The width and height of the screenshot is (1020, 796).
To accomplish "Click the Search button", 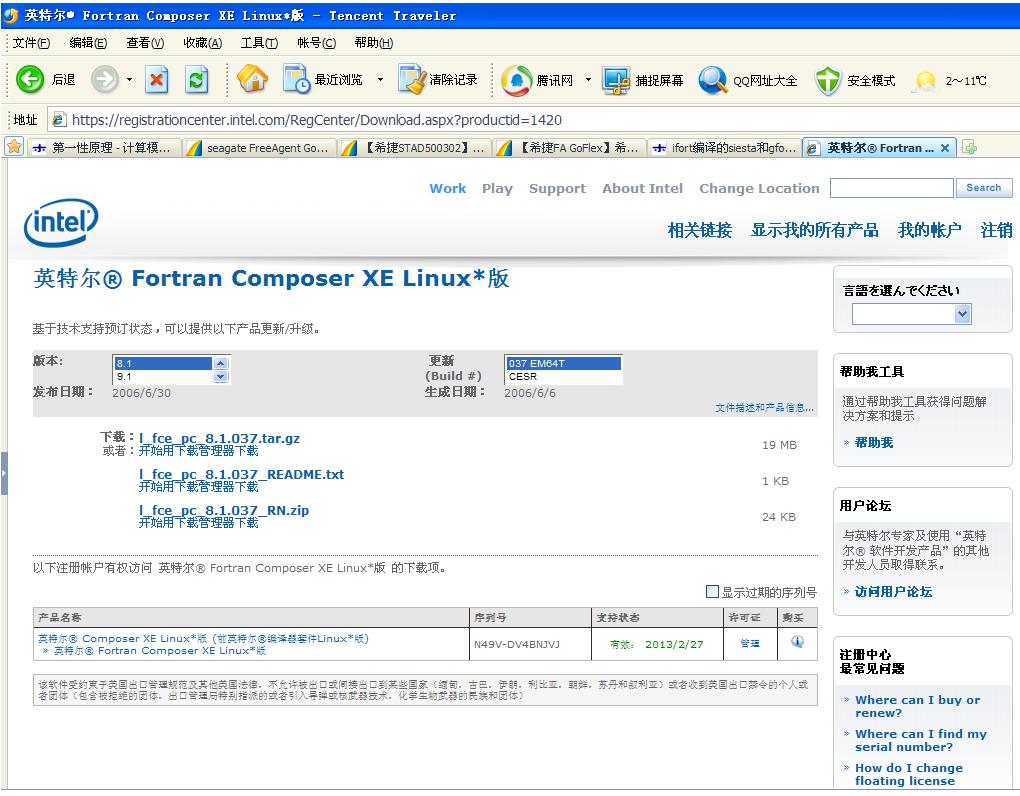I will [984, 188].
